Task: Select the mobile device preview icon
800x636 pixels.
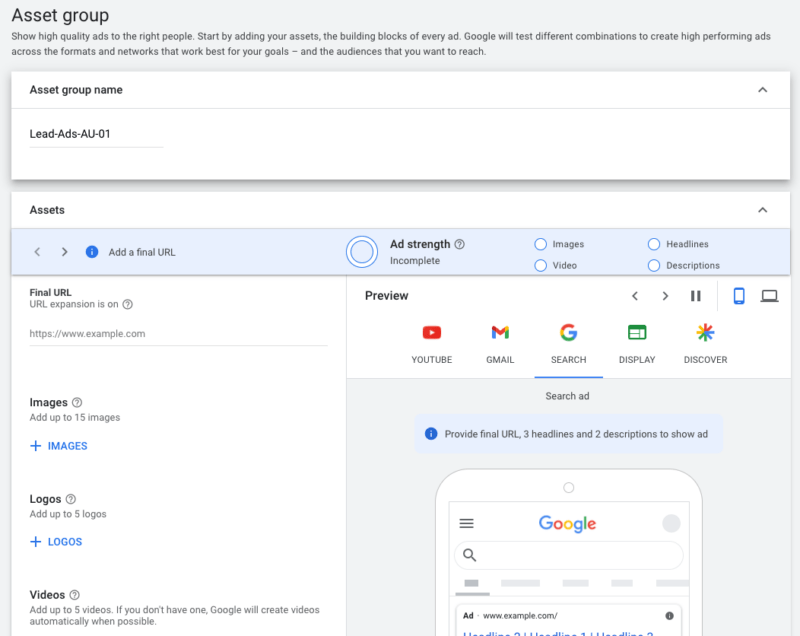Action: click(x=739, y=296)
